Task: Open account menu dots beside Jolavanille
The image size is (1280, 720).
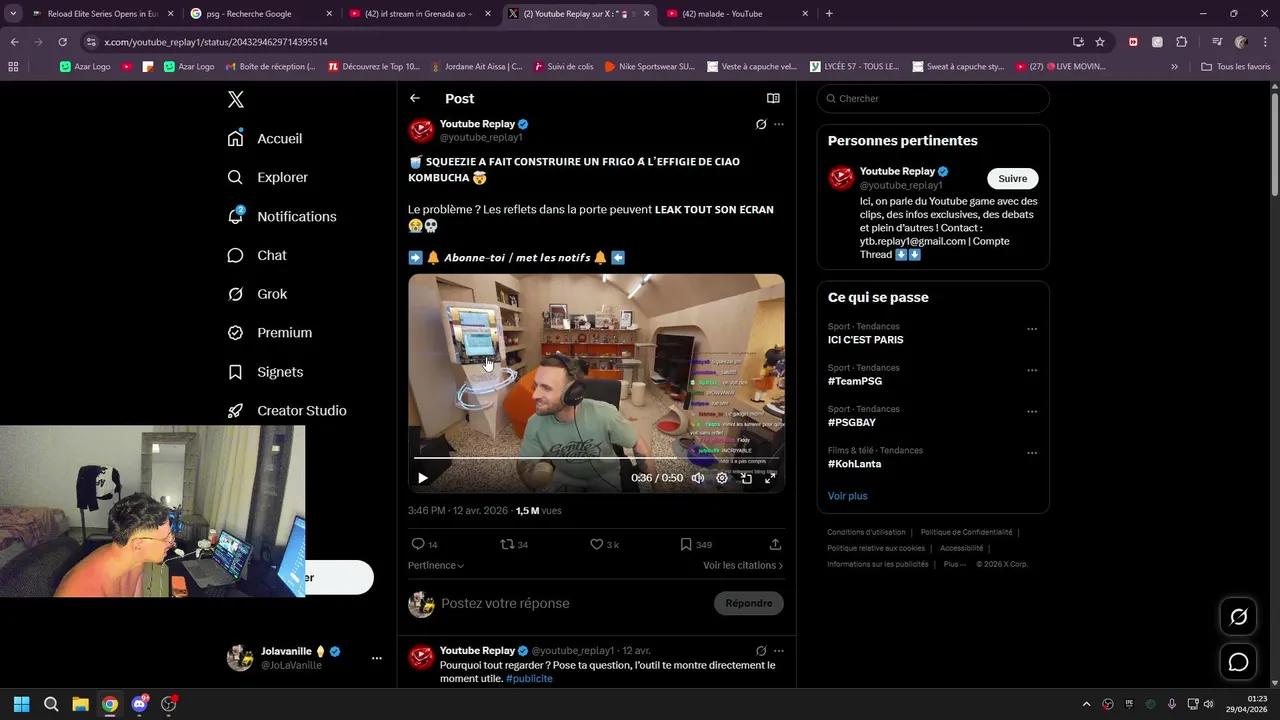Action: [x=377, y=658]
